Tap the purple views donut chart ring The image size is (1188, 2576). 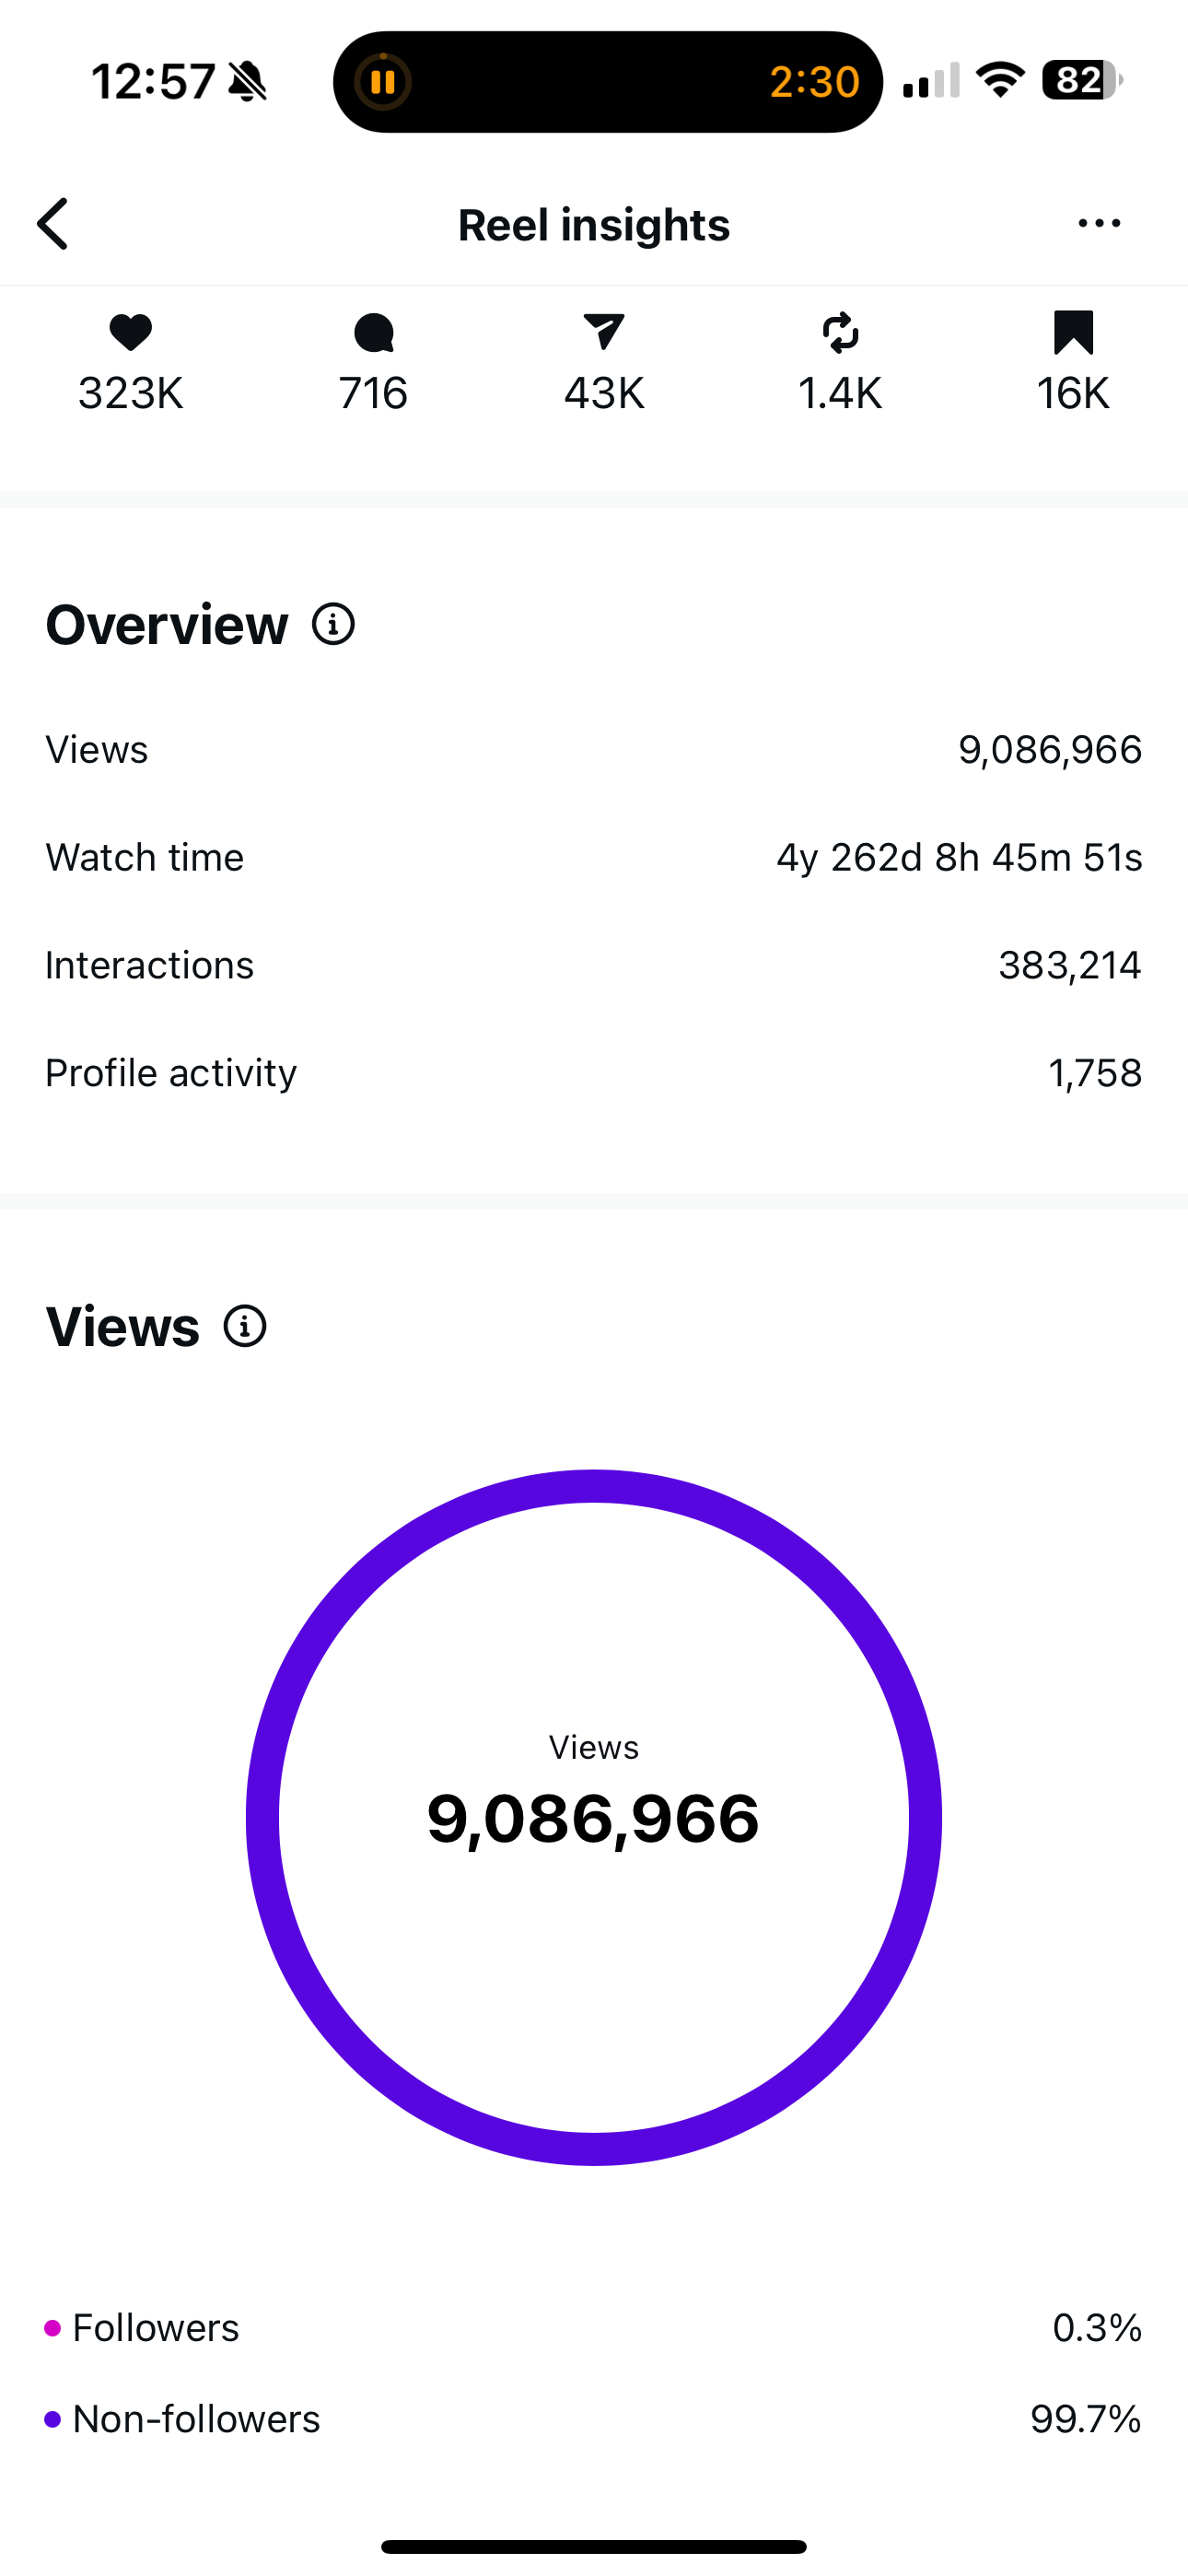pos(263,1817)
